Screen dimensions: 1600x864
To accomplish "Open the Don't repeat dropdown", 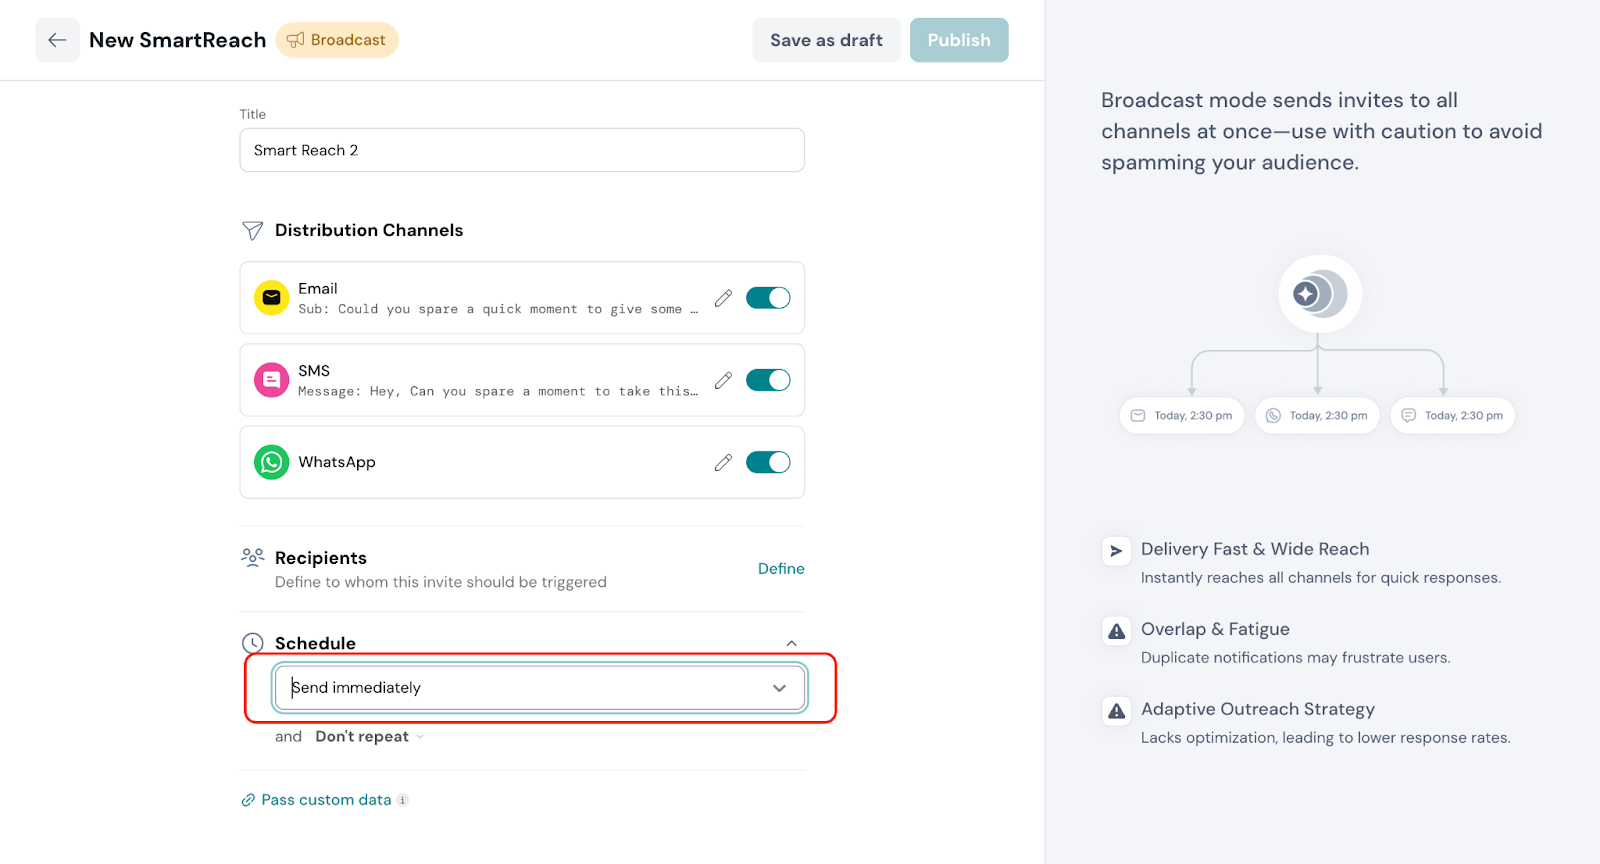I will tap(369, 737).
